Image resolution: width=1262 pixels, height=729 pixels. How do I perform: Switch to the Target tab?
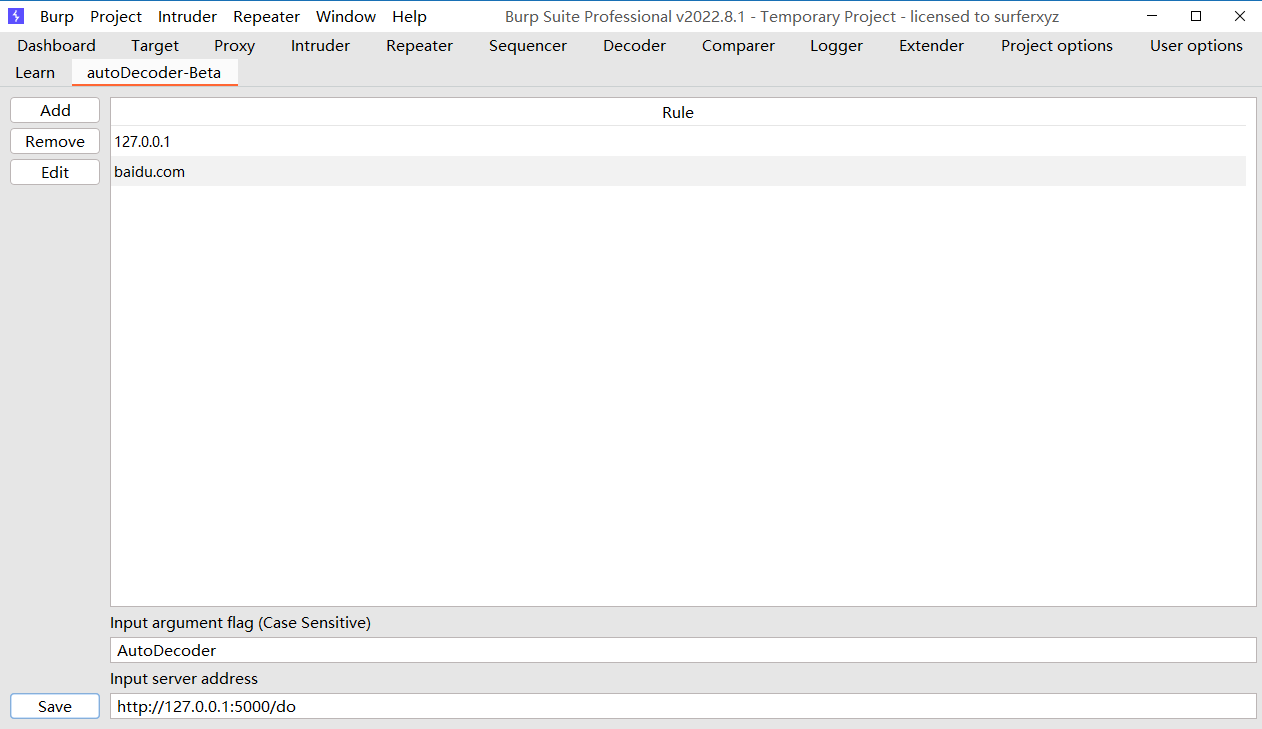point(155,45)
